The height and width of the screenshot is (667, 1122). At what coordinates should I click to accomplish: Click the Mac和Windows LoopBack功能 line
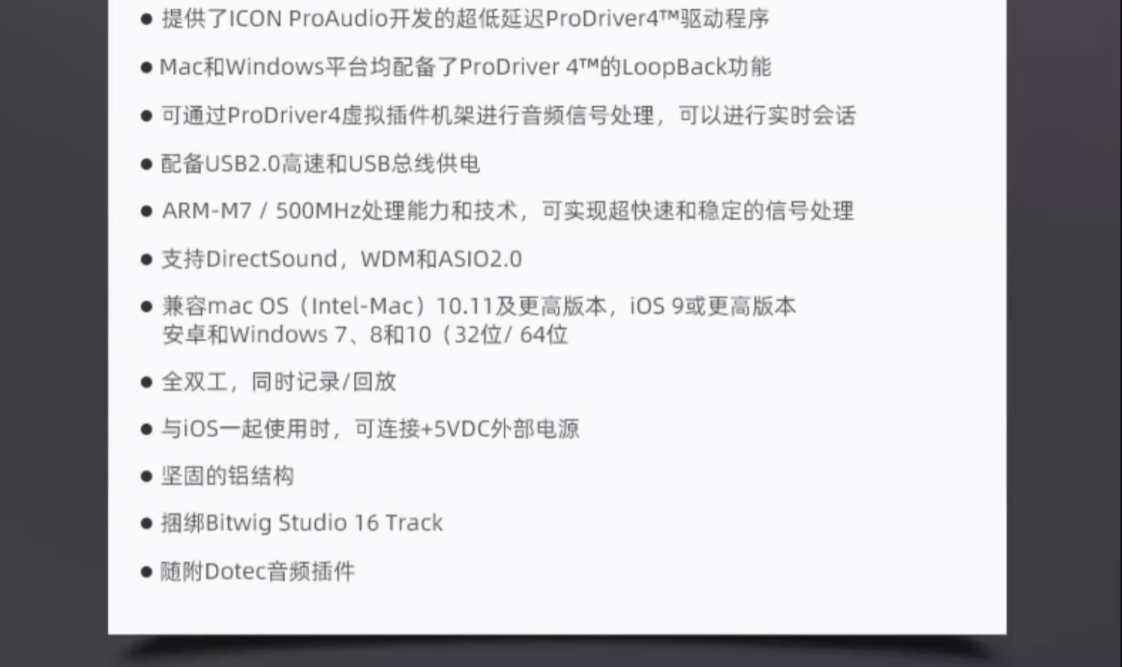[465, 67]
